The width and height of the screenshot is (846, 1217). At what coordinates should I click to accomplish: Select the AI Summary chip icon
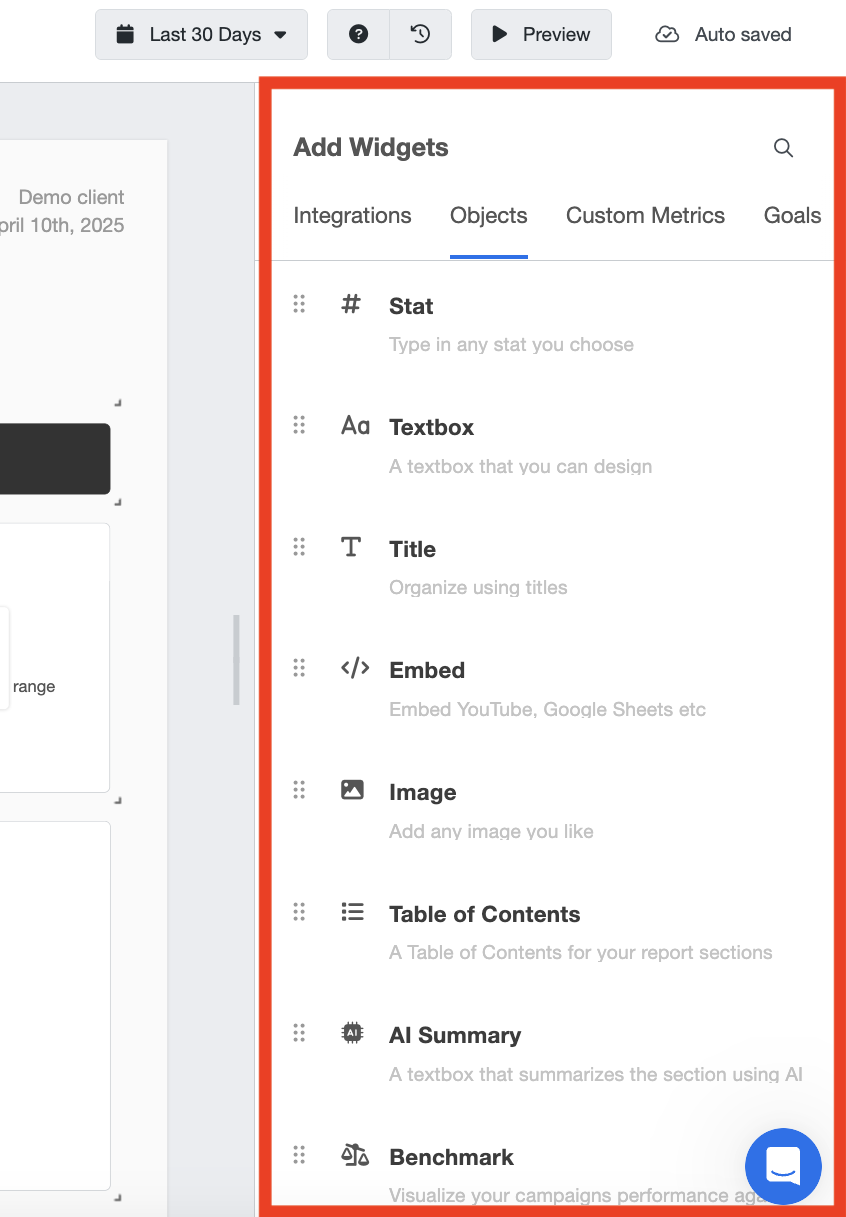[x=352, y=1032]
